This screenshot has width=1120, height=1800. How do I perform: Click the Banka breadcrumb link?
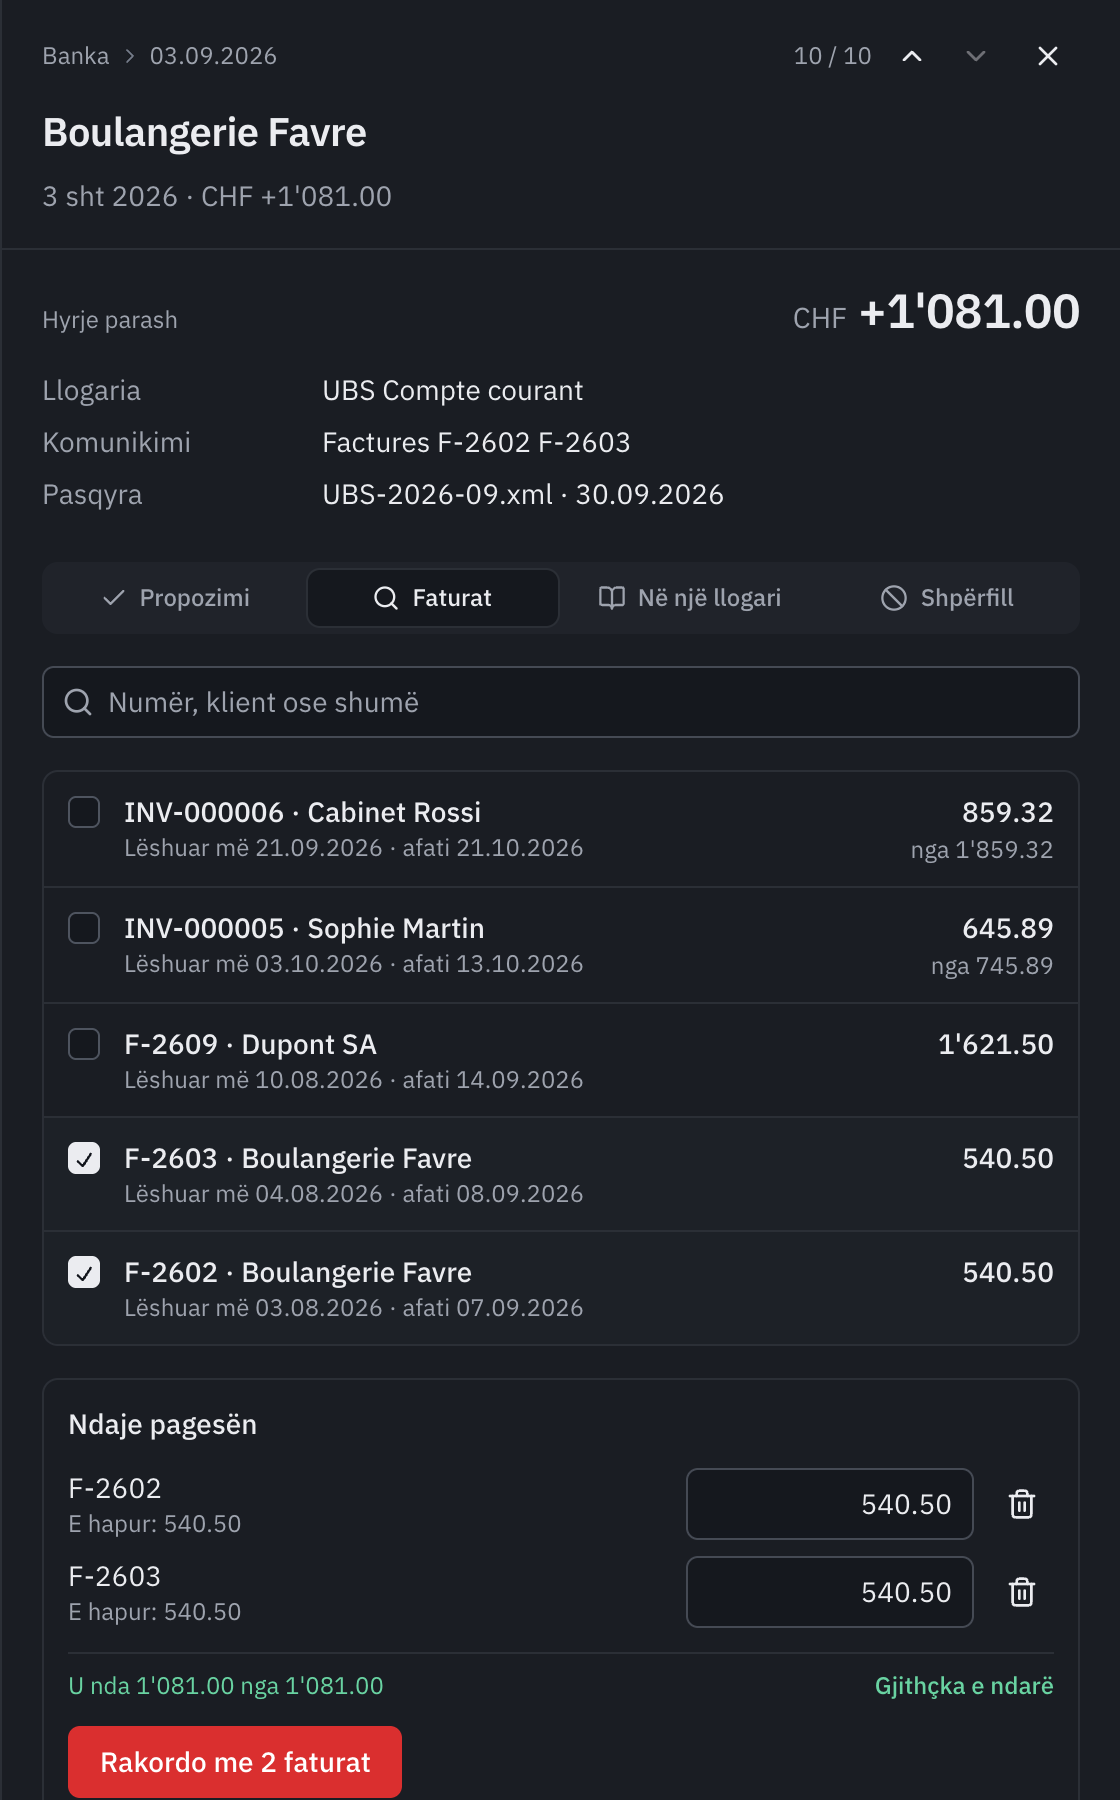coord(76,56)
